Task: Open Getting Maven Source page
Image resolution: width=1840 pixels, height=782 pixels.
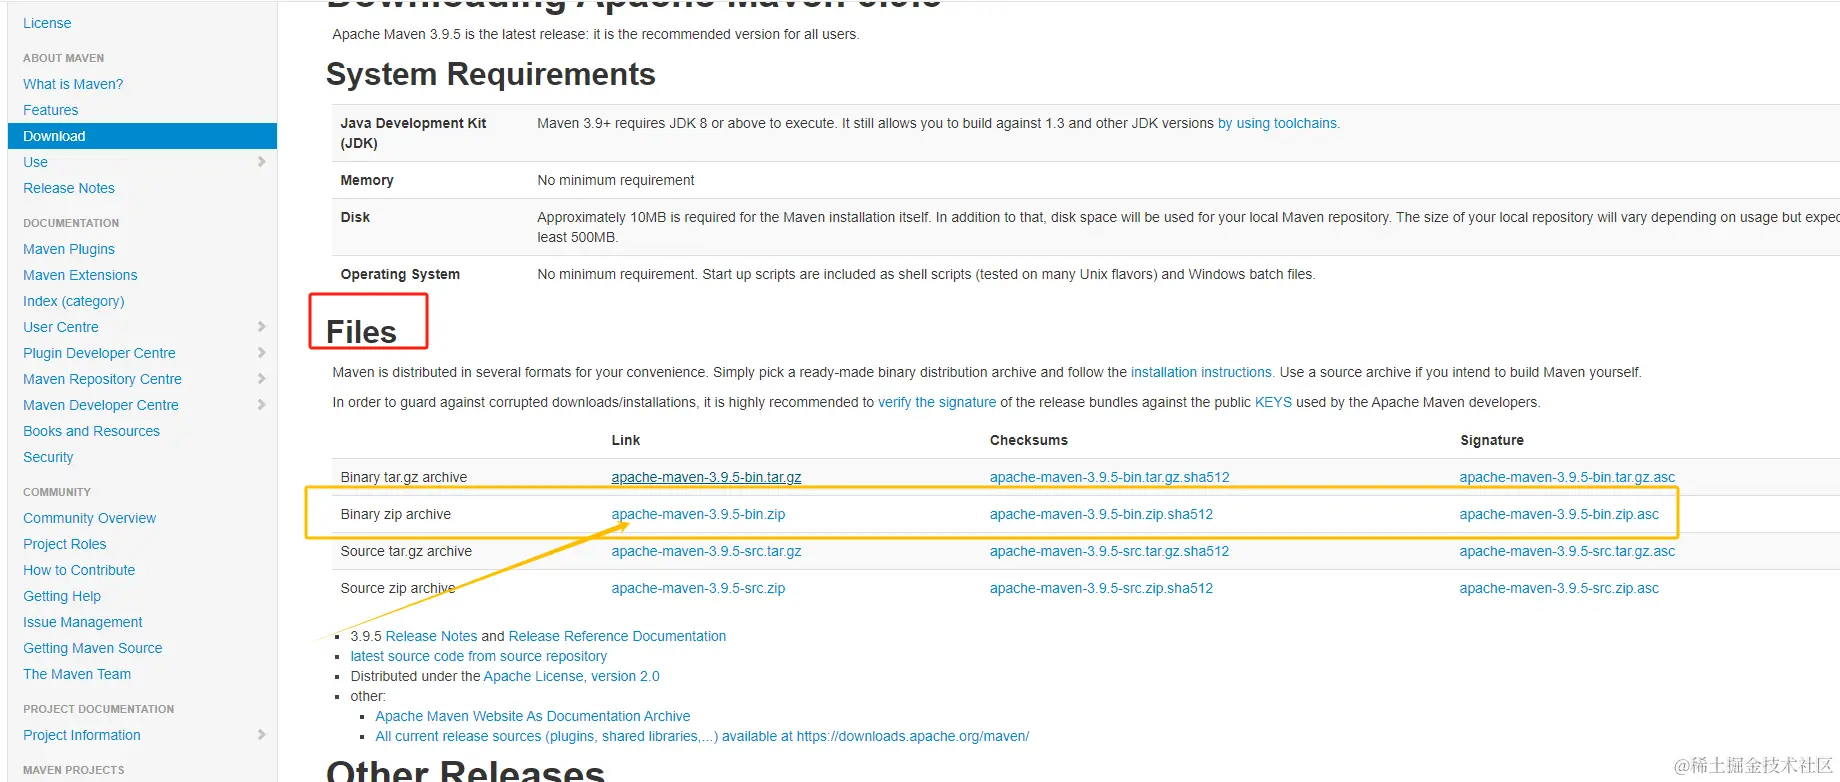Action: [x=92, y=648]
